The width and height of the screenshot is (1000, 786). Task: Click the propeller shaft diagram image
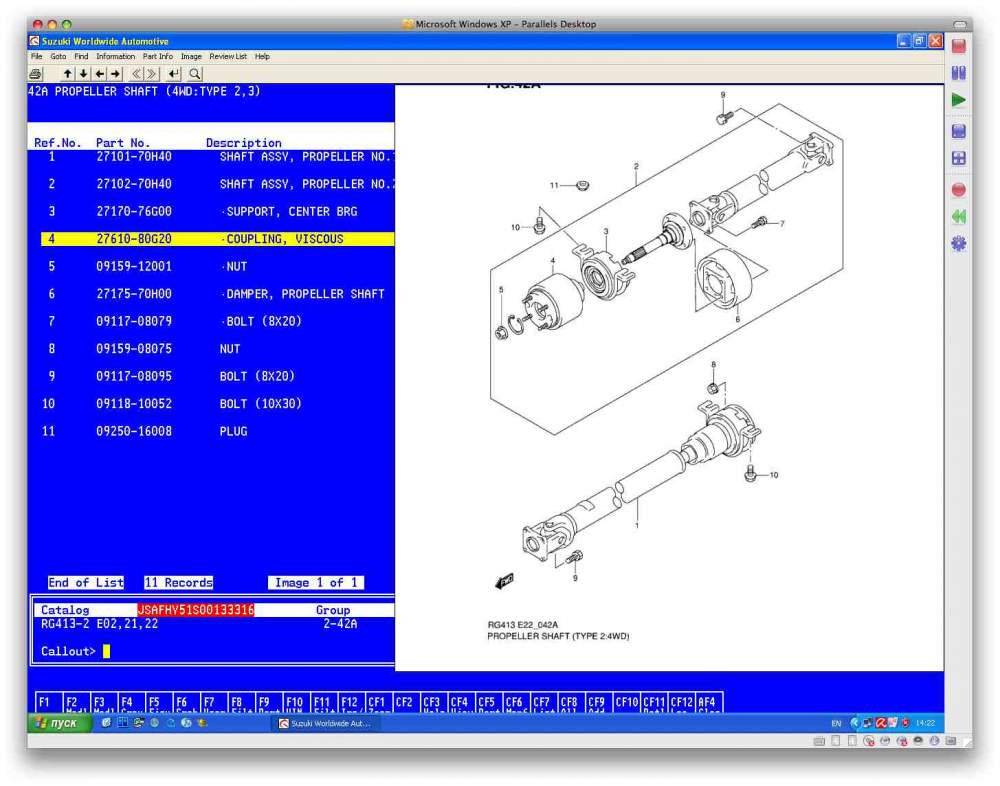click(x=669, y=378)
